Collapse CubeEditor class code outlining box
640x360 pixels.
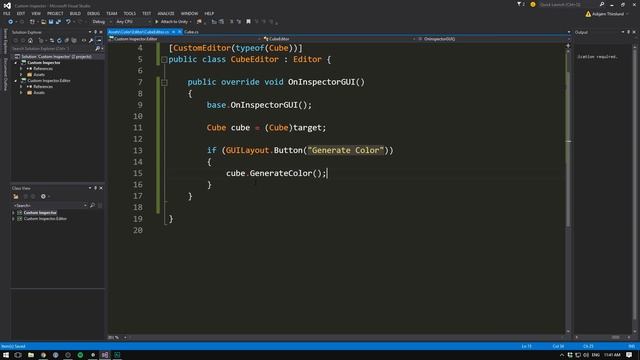point(164,60)
